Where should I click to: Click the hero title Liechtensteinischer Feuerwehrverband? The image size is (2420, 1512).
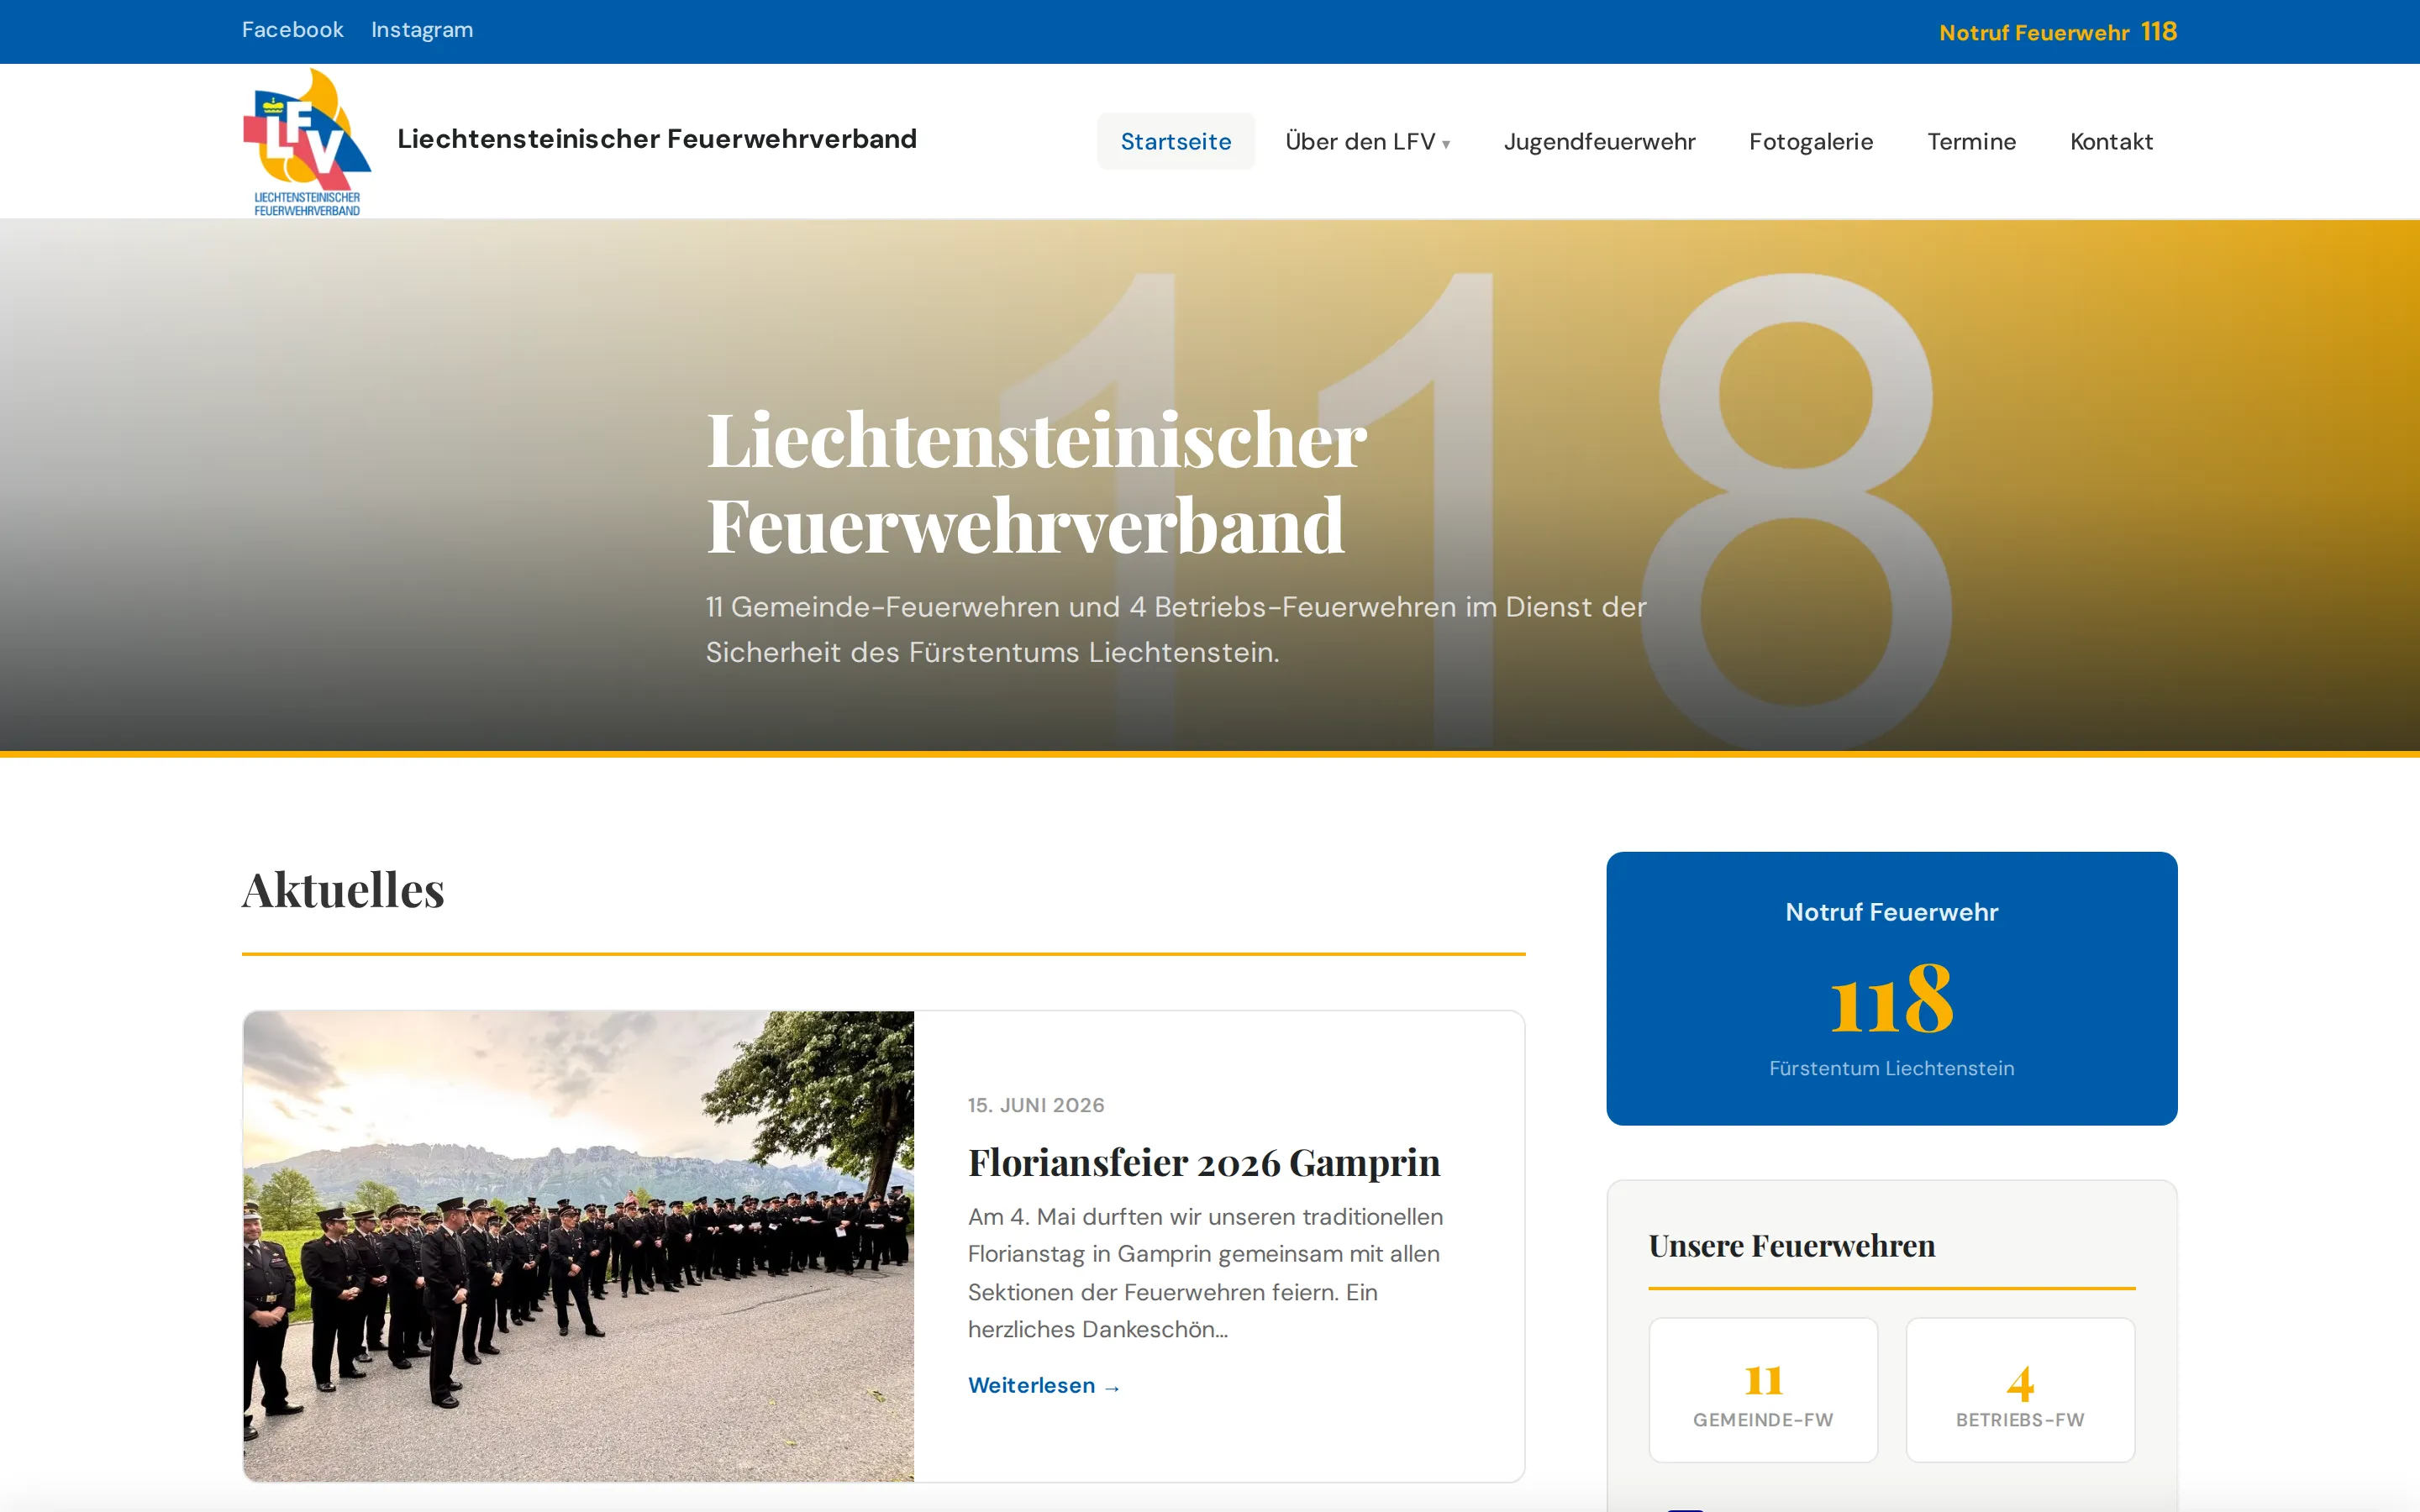(x=1037, y=482)
